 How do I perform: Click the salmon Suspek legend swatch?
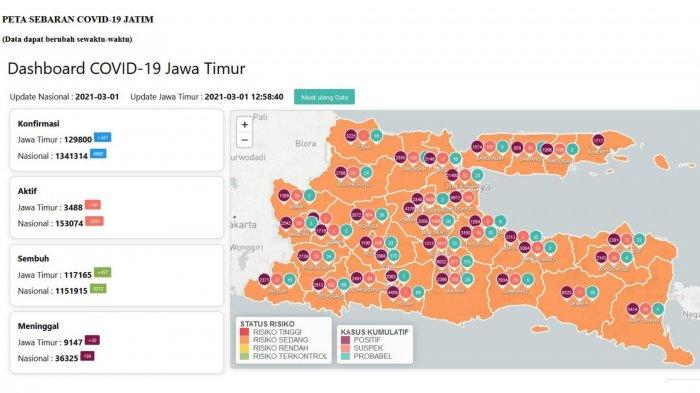pos(345,348)
